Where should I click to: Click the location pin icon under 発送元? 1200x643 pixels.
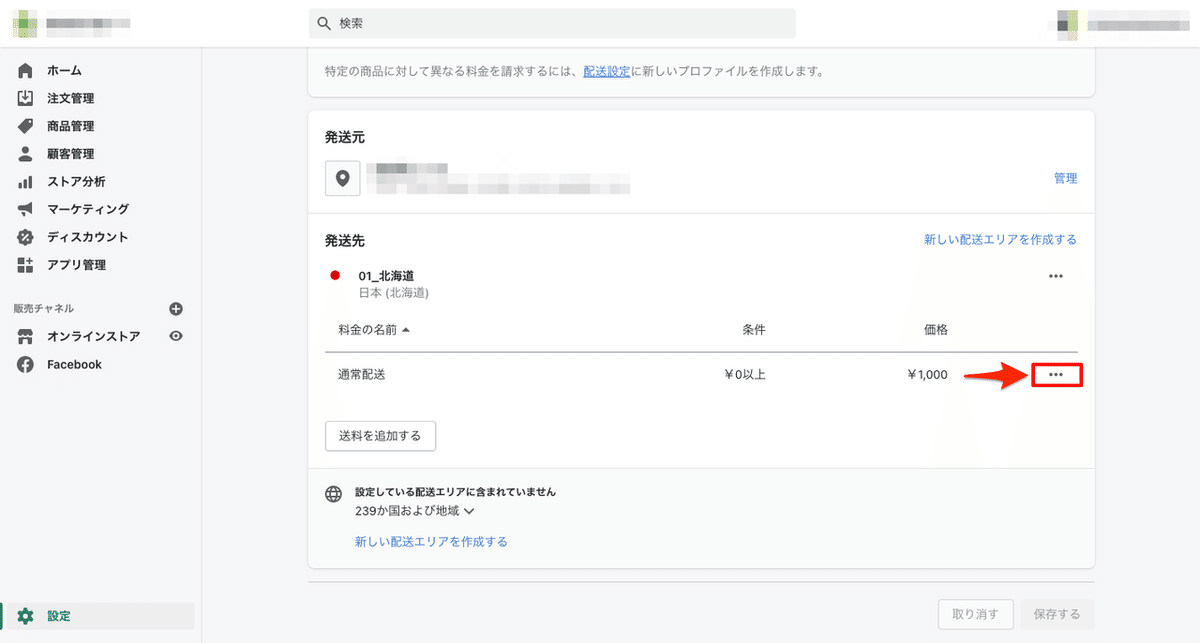(x=343, y=179)
